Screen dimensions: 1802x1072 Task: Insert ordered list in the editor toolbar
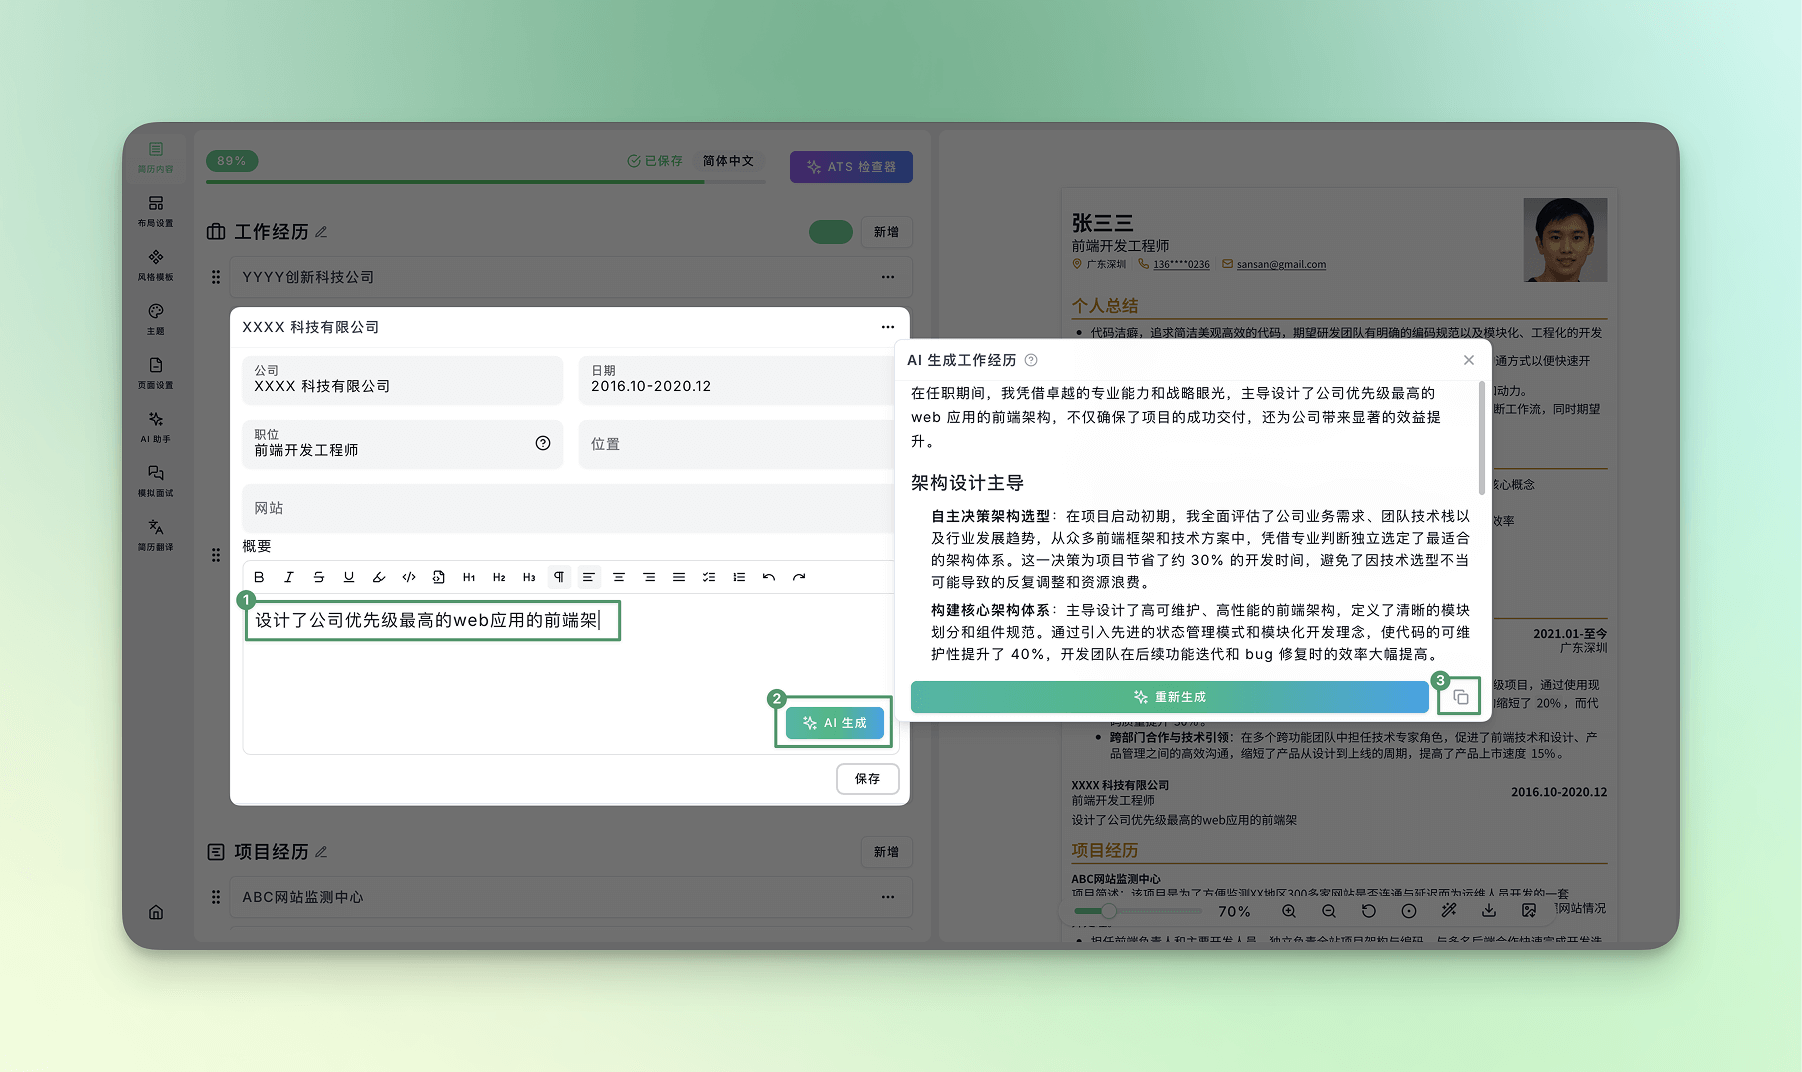pos(739,577)
